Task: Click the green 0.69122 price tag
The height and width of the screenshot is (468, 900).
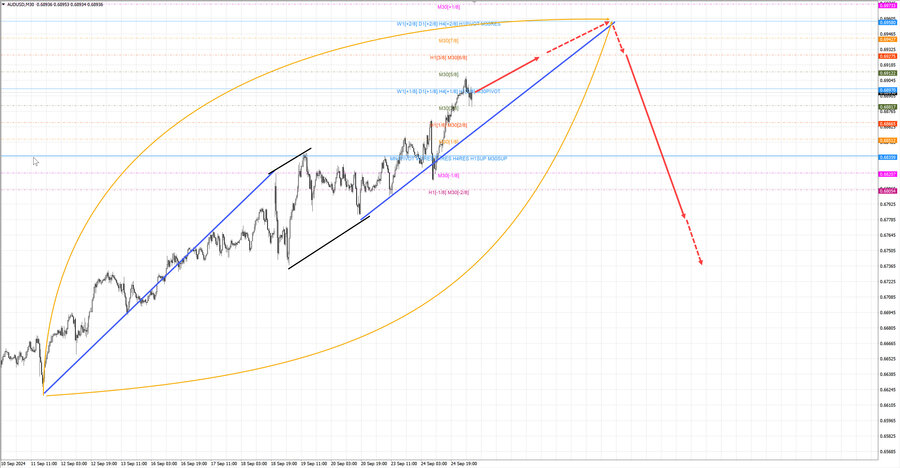Action: pos(888,74)
